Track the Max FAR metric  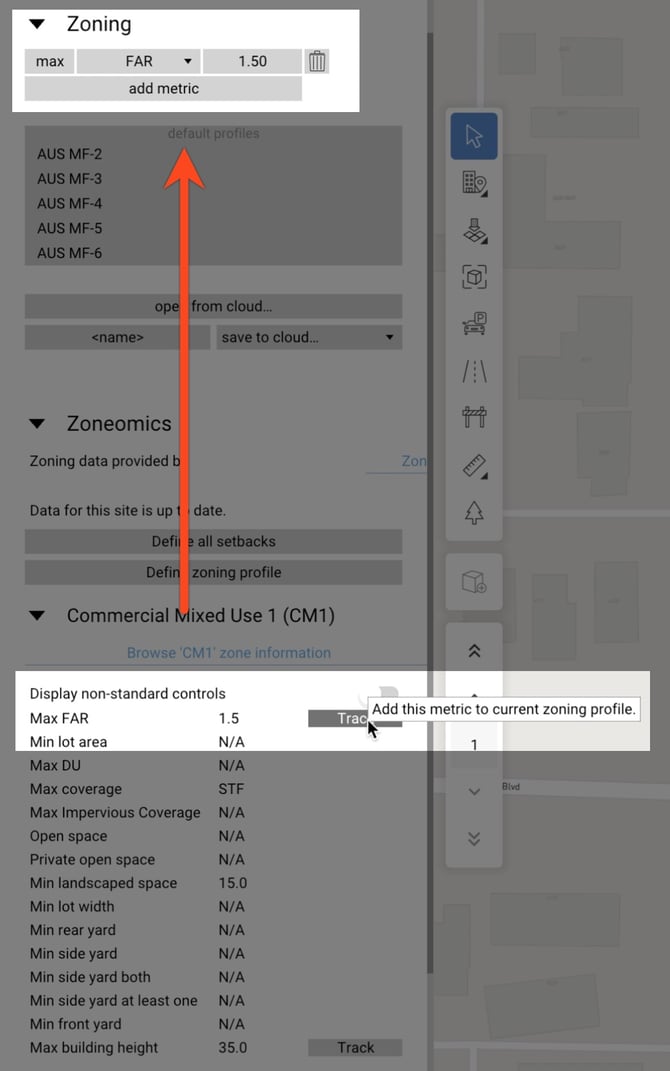click(x=355, y=718)
